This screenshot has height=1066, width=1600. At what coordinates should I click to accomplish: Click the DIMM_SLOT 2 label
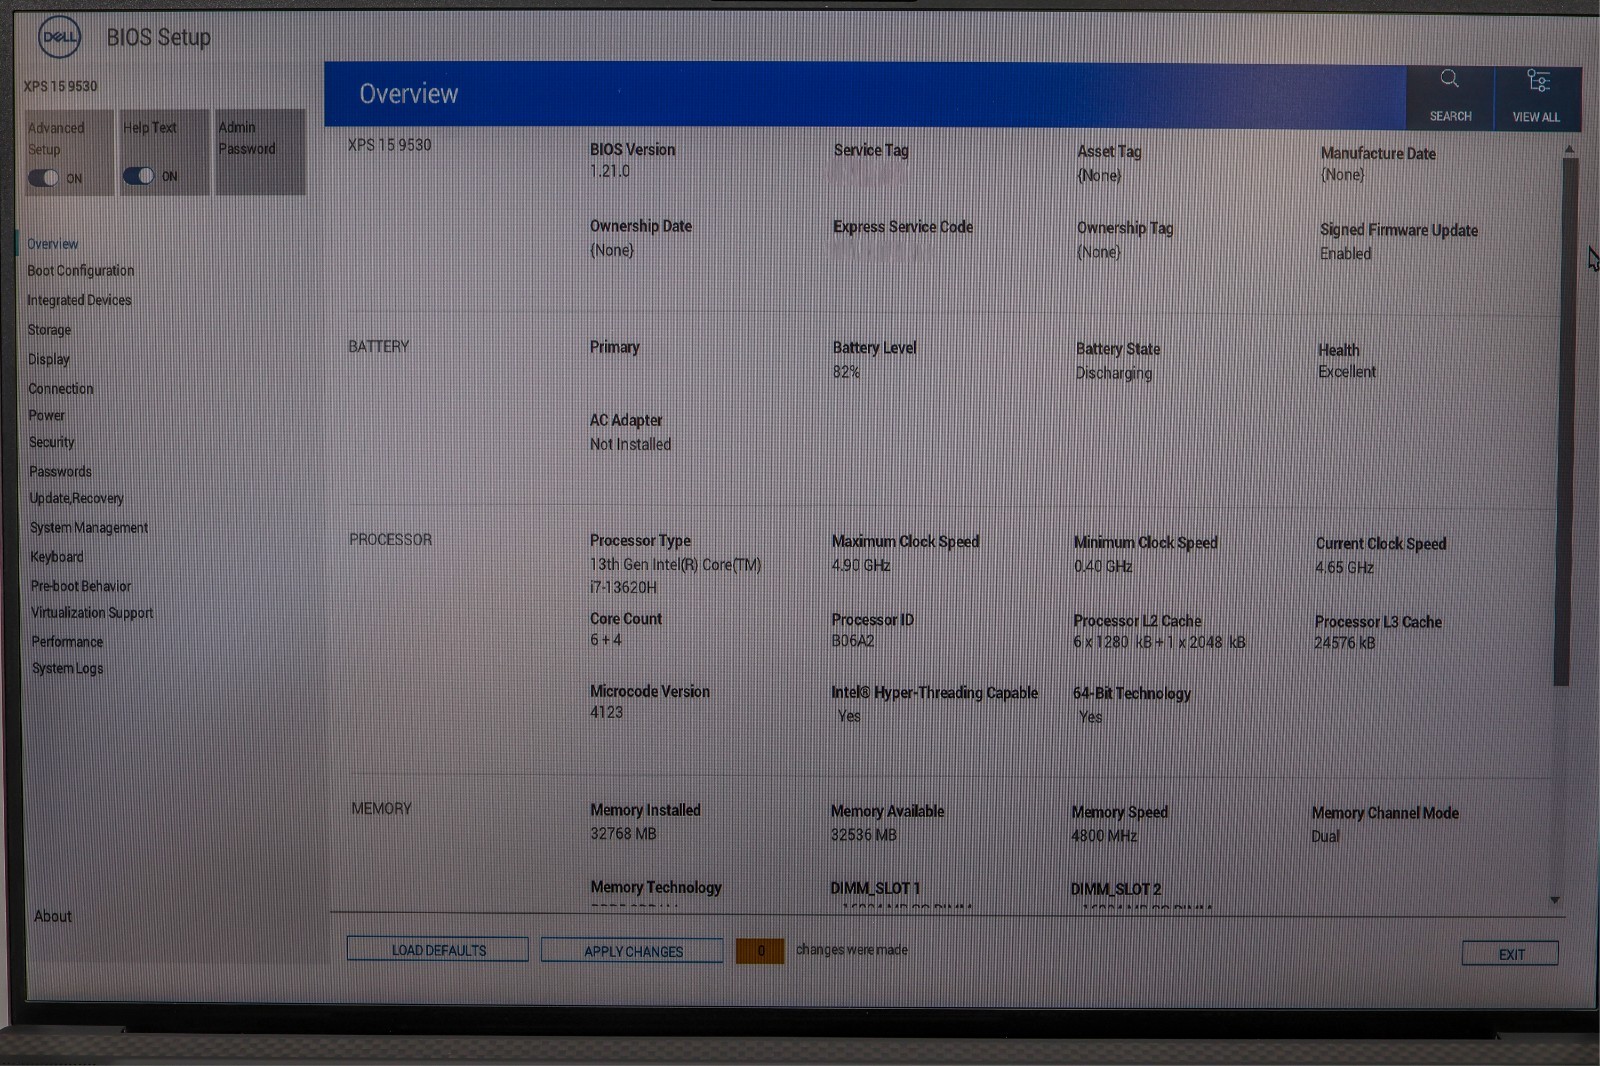tap(1116, 890)
